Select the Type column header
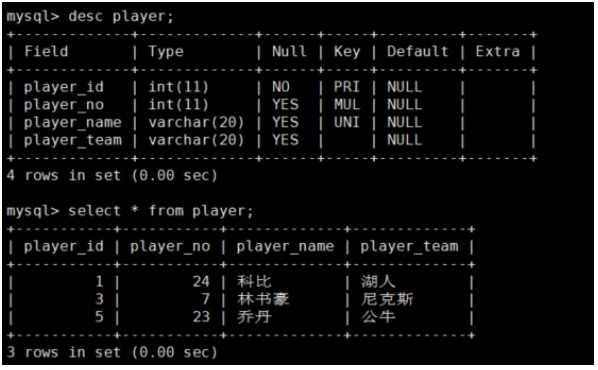Image resolution: width=598 pixels, height=370 pixels. click(x=166, y=52)
